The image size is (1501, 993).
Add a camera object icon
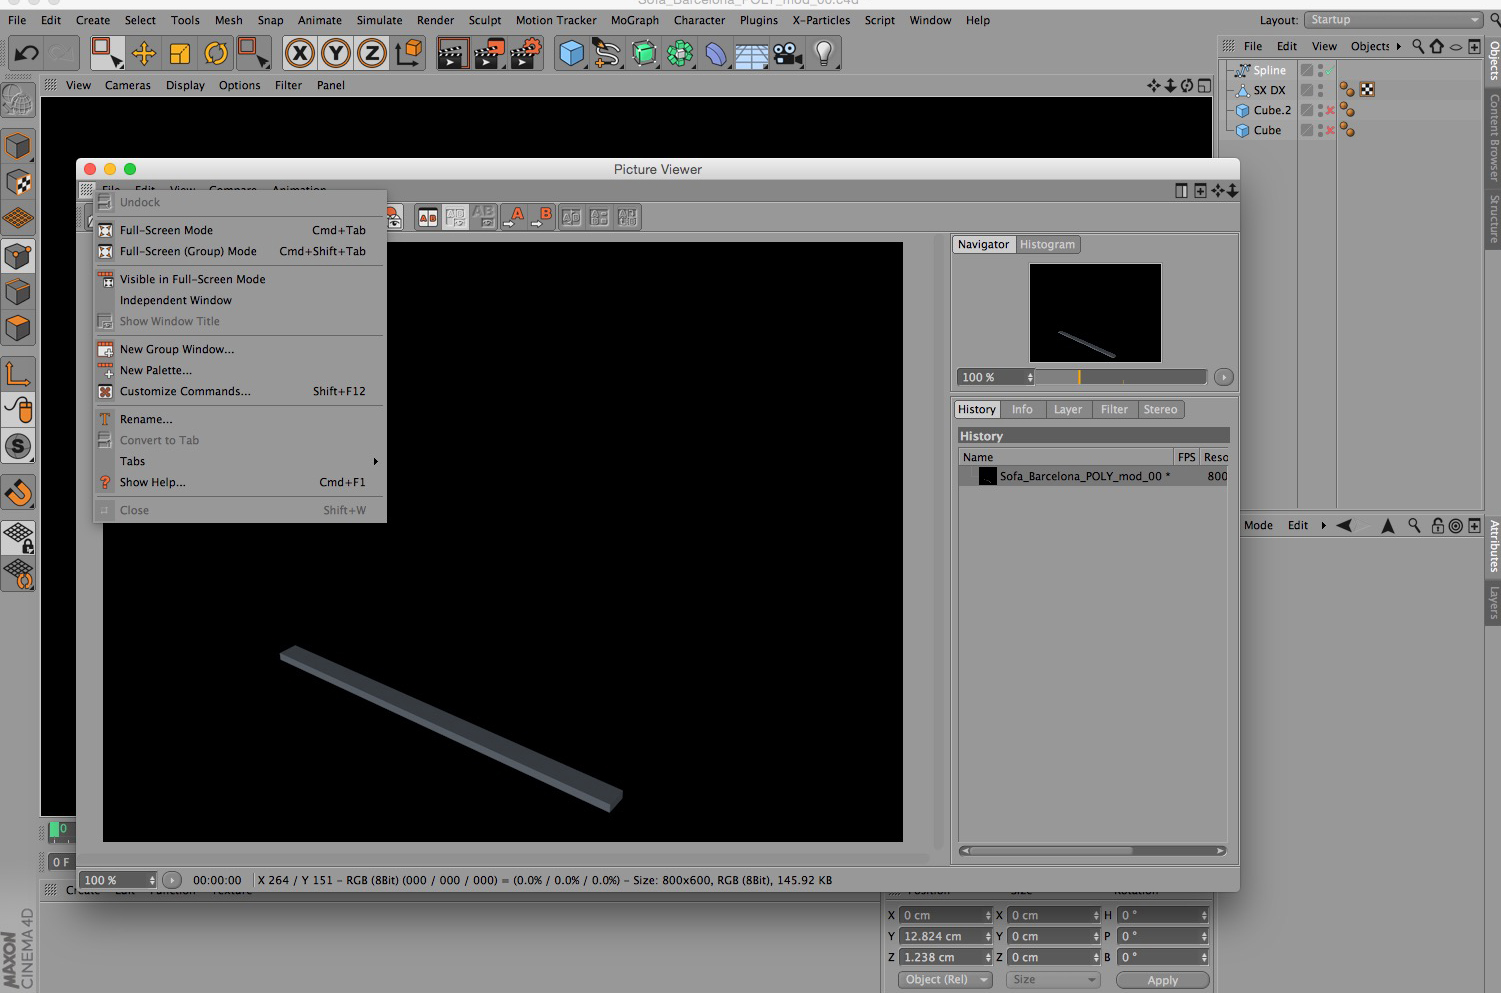788,53
